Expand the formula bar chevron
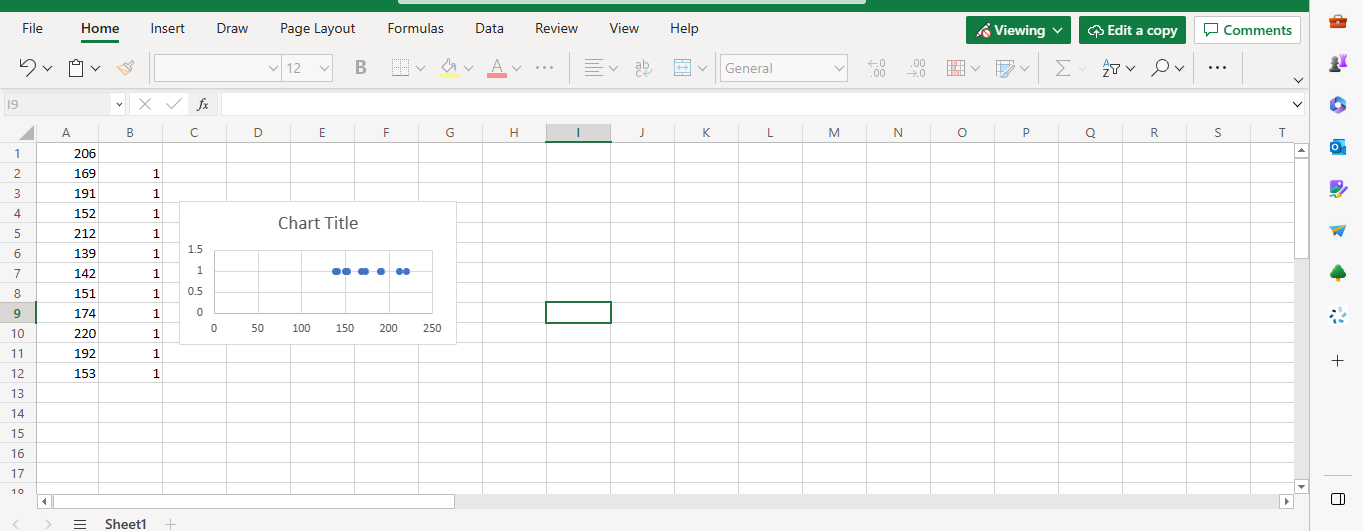 coord(1297,104)
